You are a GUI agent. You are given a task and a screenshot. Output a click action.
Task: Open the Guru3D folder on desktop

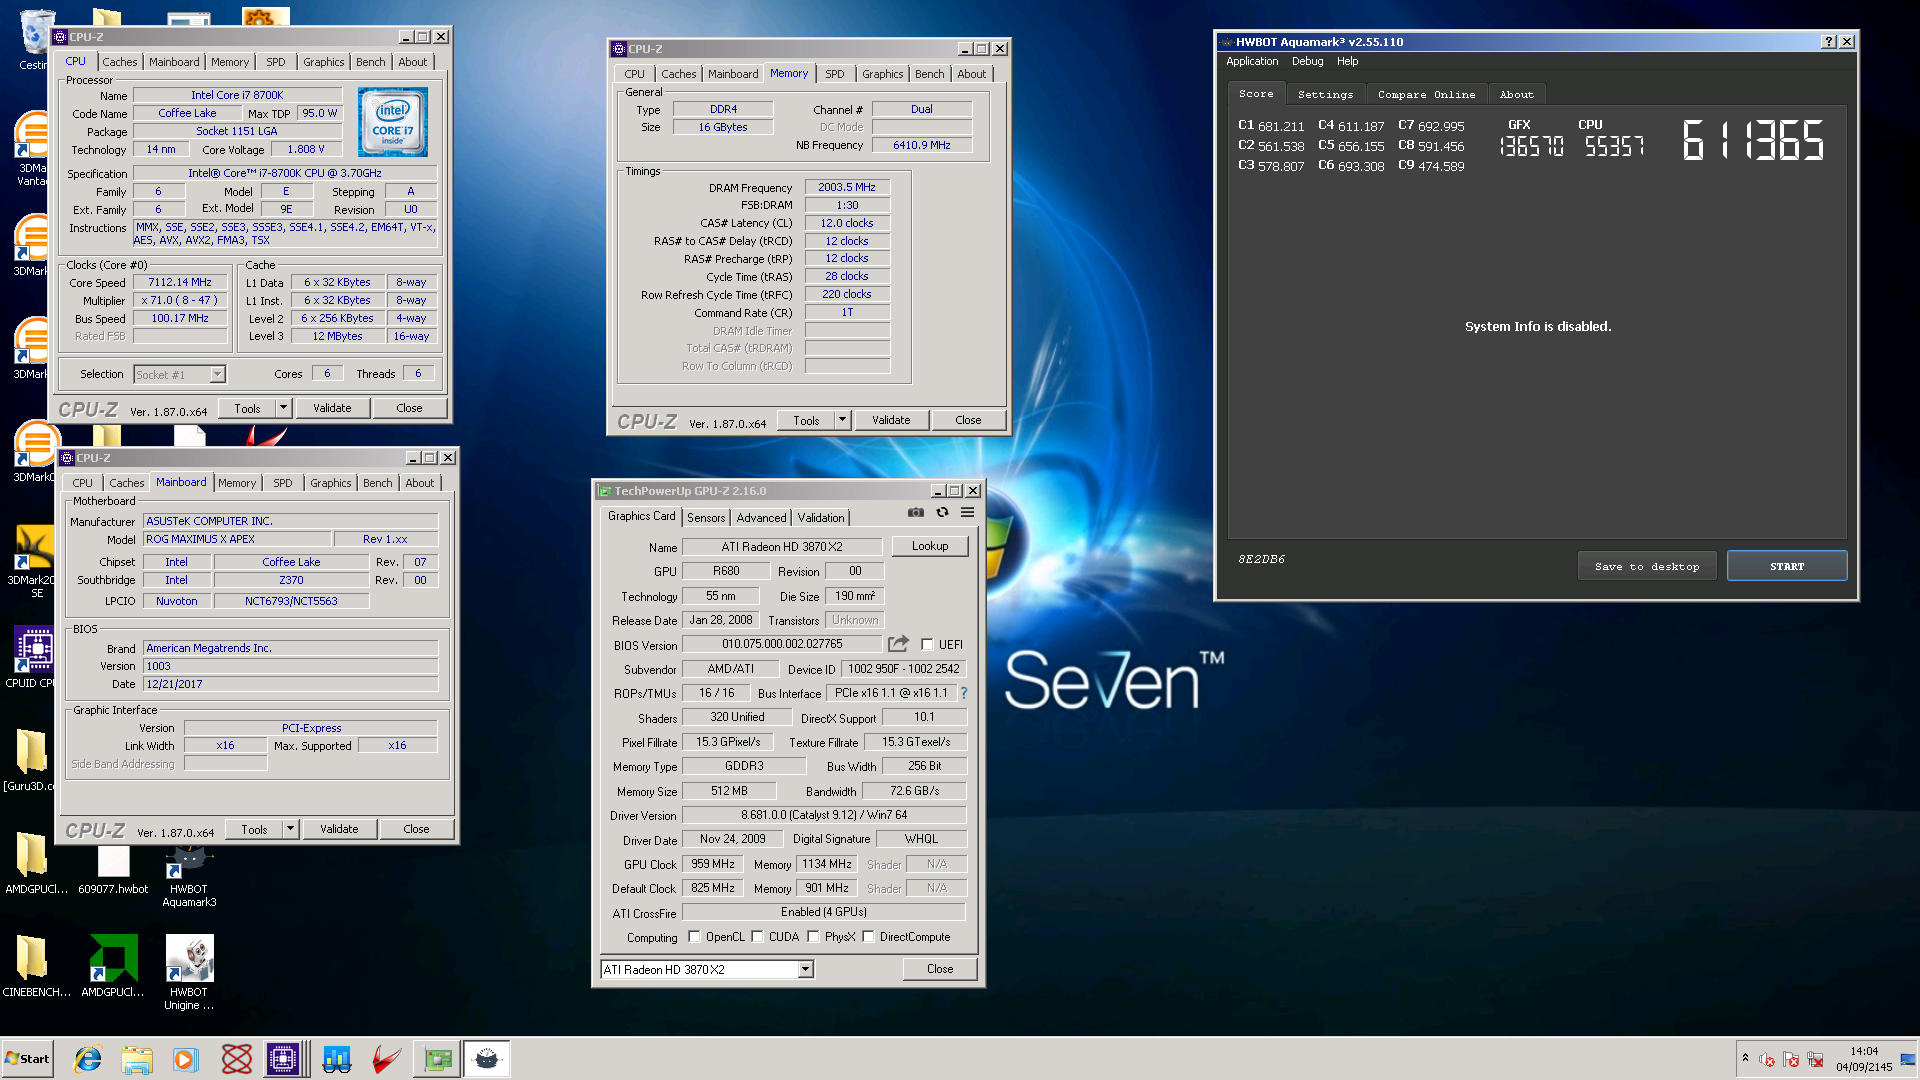[30, 760]
